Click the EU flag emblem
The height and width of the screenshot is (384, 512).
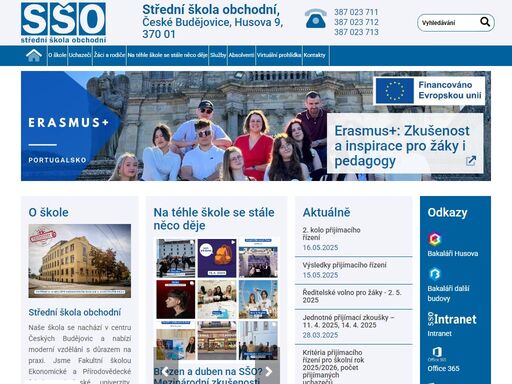click(x=395, y=91)
